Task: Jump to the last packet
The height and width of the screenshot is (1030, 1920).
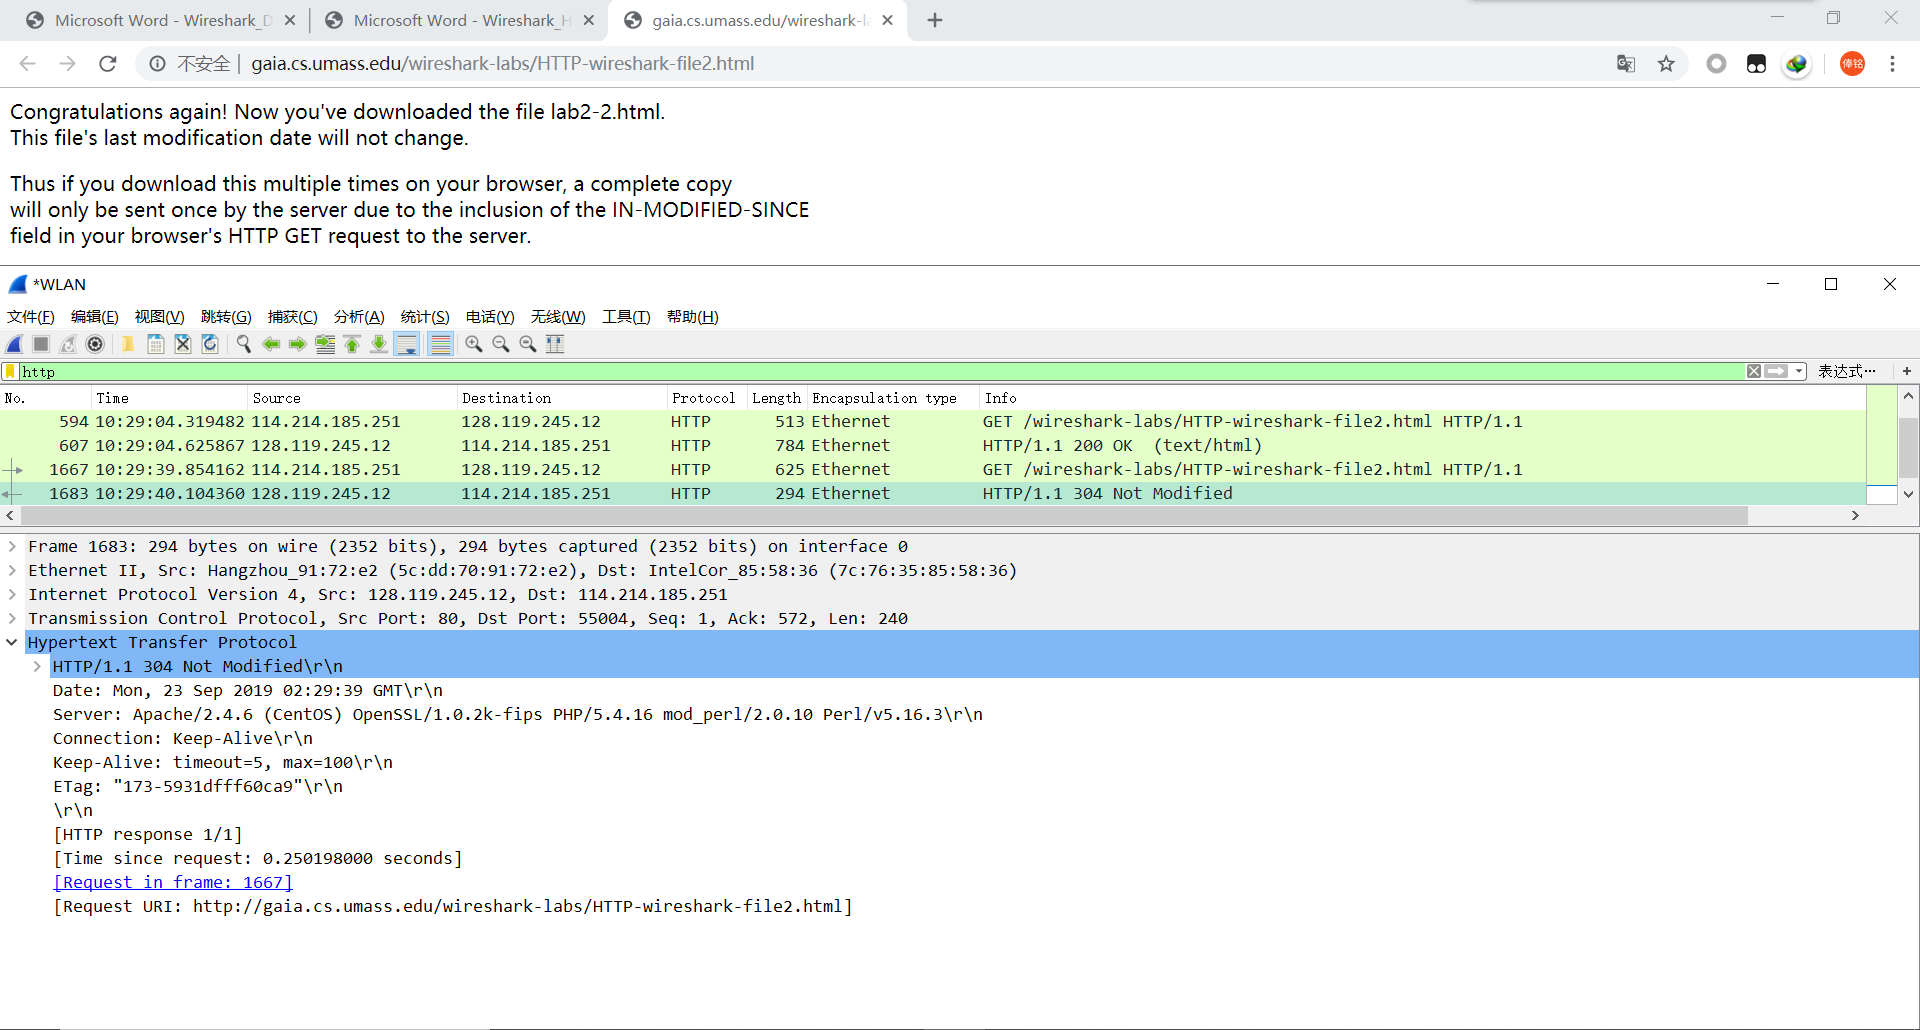Action: 379,344
